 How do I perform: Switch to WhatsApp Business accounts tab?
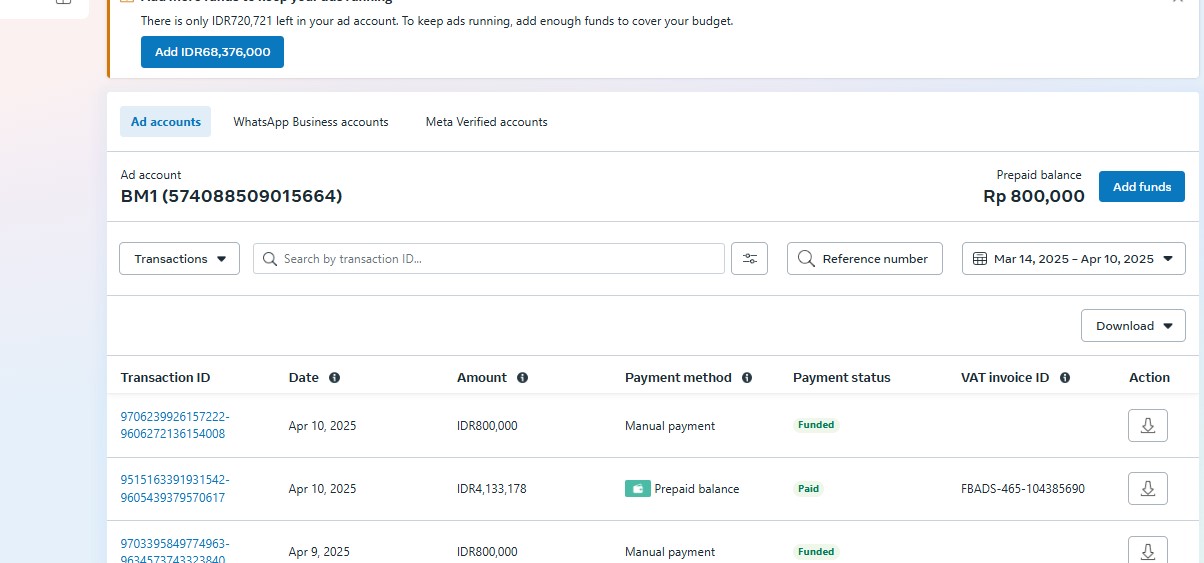coord(311,122)
